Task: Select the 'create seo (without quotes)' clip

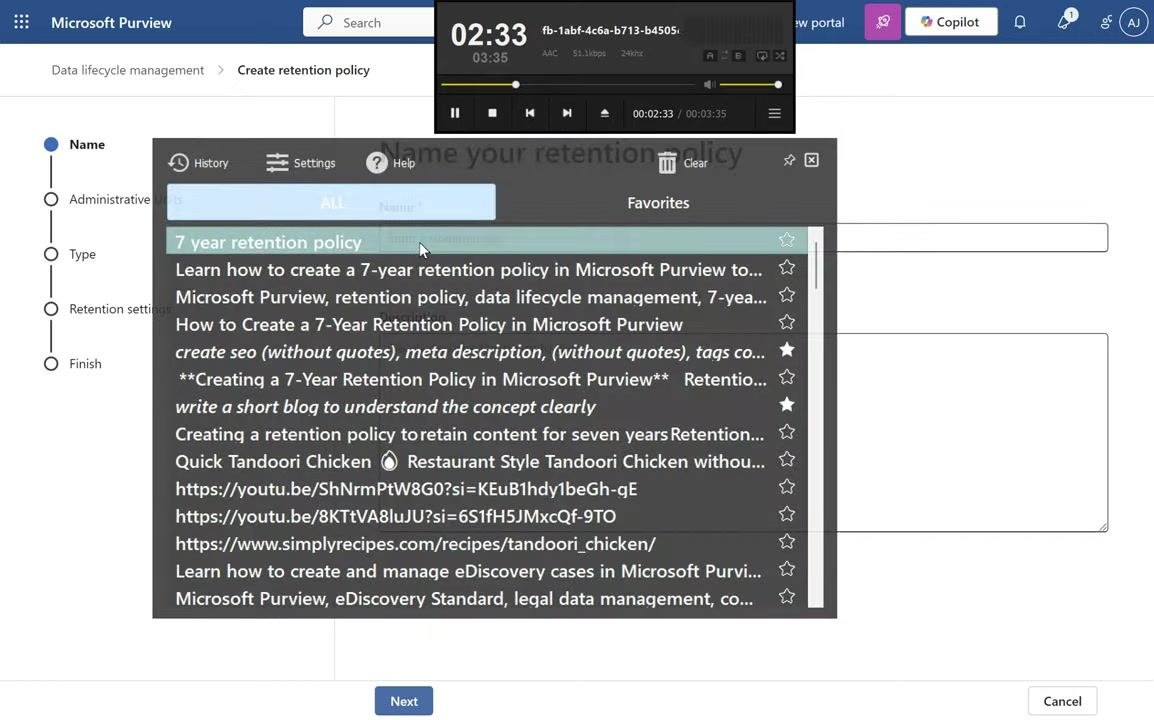Action: pyautogui.click(x=471, y=351)
